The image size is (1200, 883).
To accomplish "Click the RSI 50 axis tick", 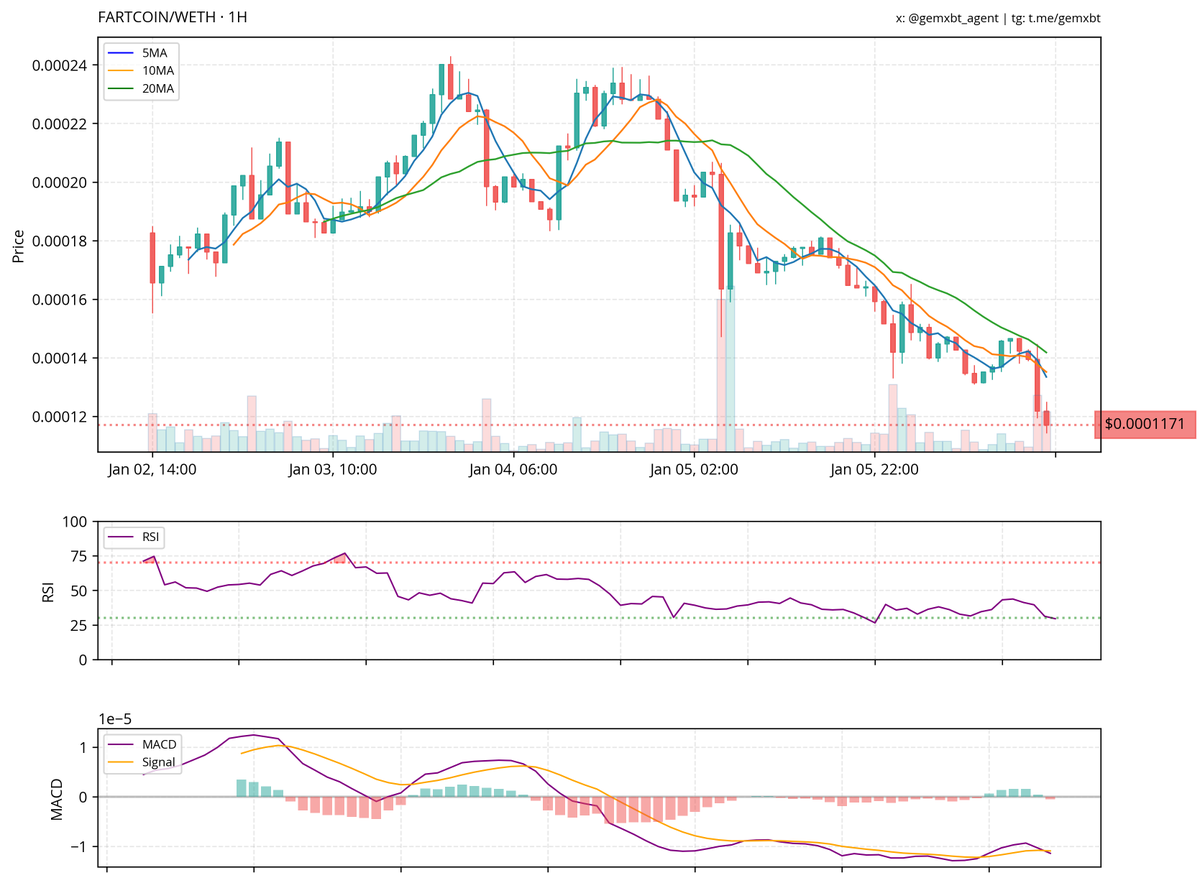I will [x=80, y=591].
